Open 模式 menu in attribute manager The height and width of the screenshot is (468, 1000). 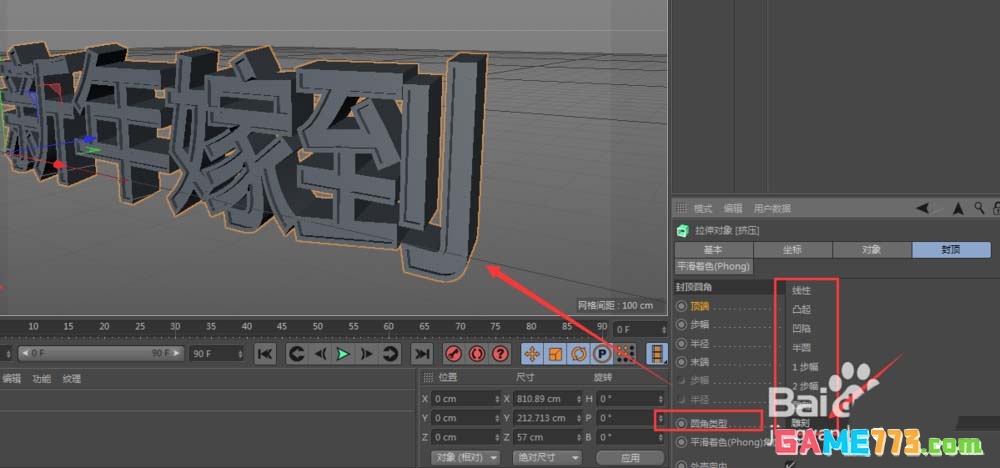tap(703, 208)
